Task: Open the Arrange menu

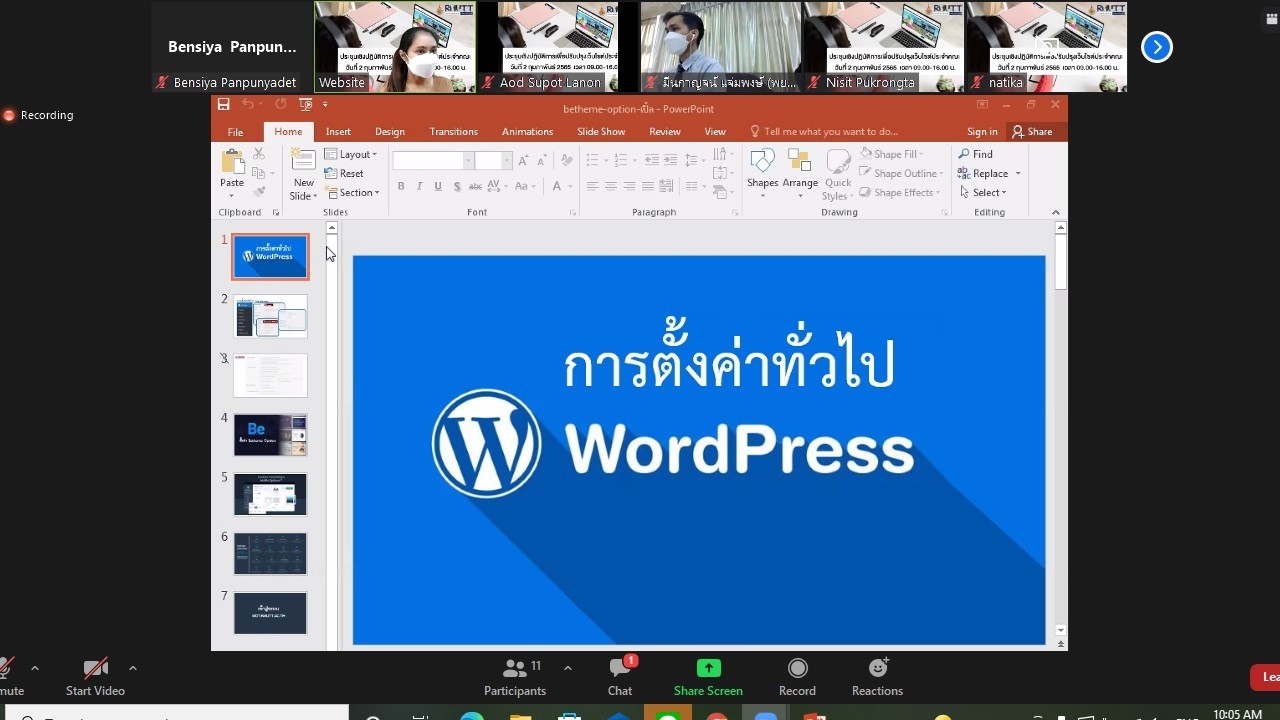Action: pos(800,173)
